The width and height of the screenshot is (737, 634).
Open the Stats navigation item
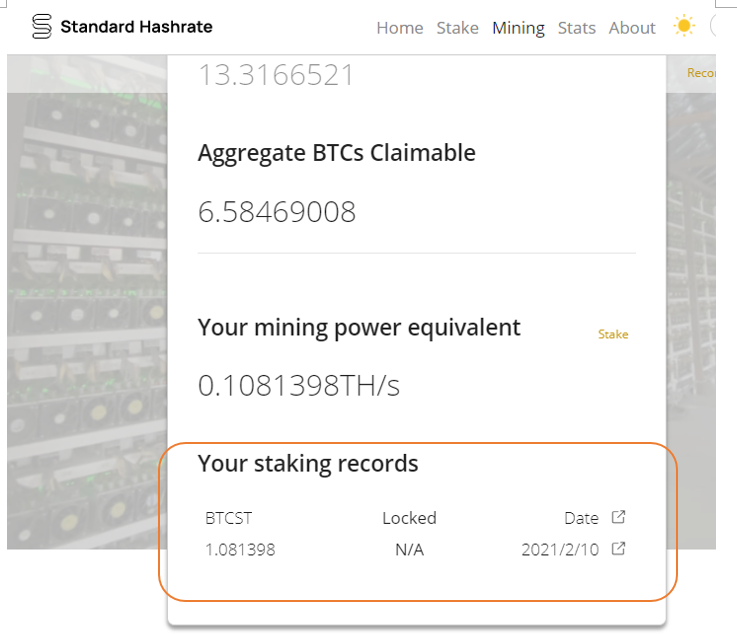click(577, 28)
